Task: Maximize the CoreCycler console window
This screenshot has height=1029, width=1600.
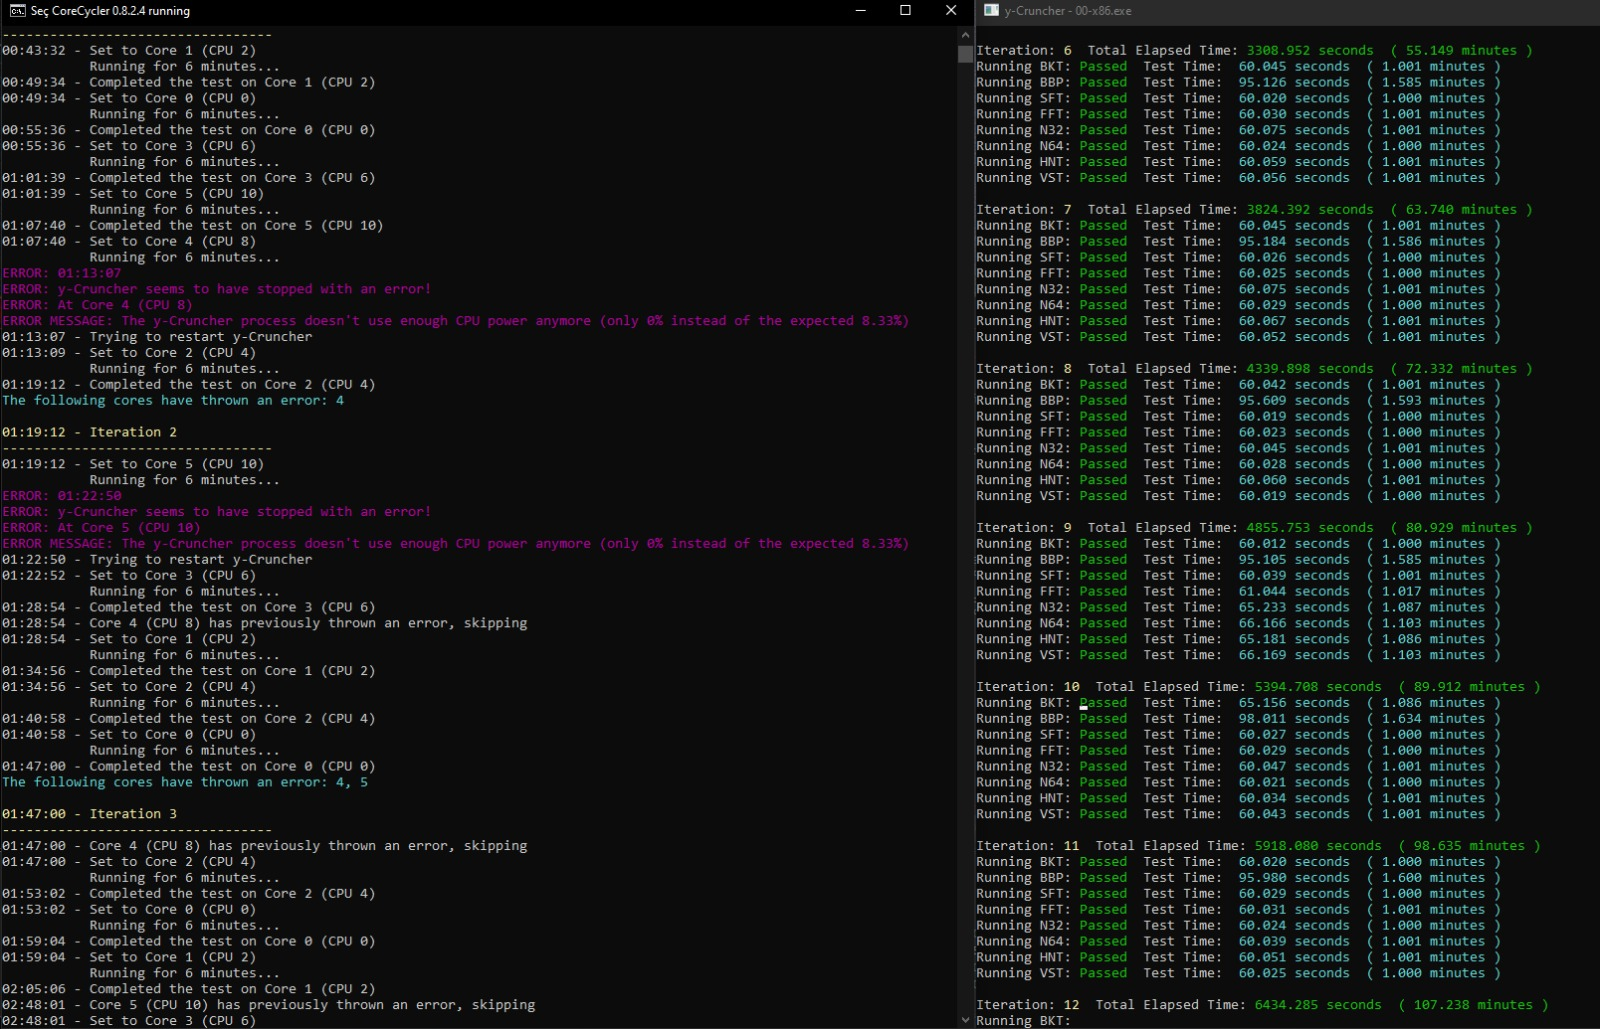Action: [905, 11]
